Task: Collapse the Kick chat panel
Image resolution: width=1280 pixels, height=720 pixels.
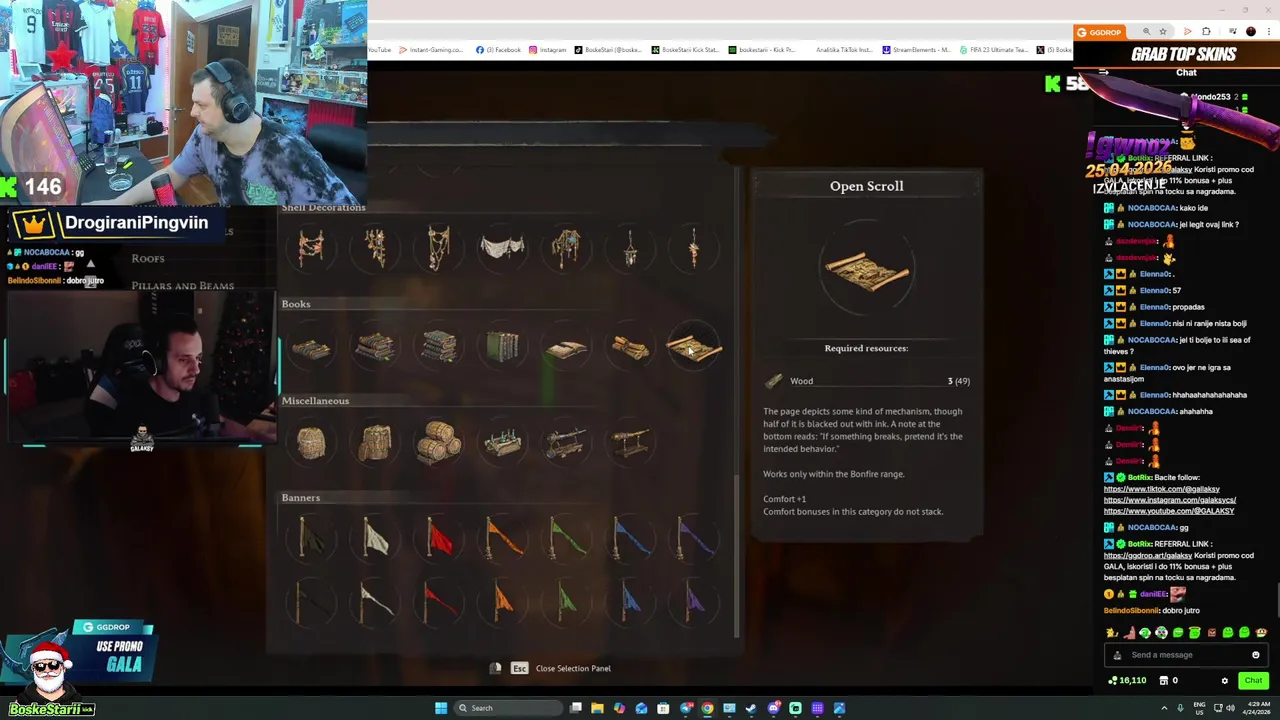Action: [x=1103, y=72]
